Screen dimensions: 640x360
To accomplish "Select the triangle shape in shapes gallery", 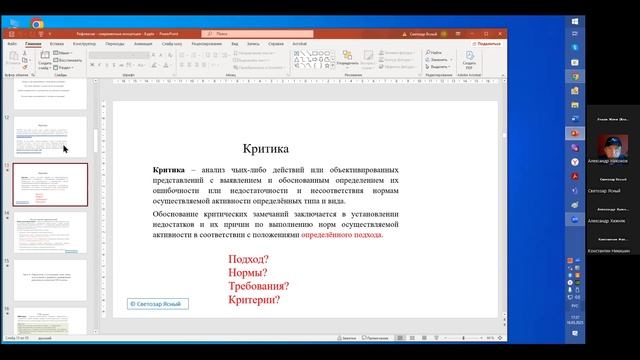I will click(x=297, y=60).
